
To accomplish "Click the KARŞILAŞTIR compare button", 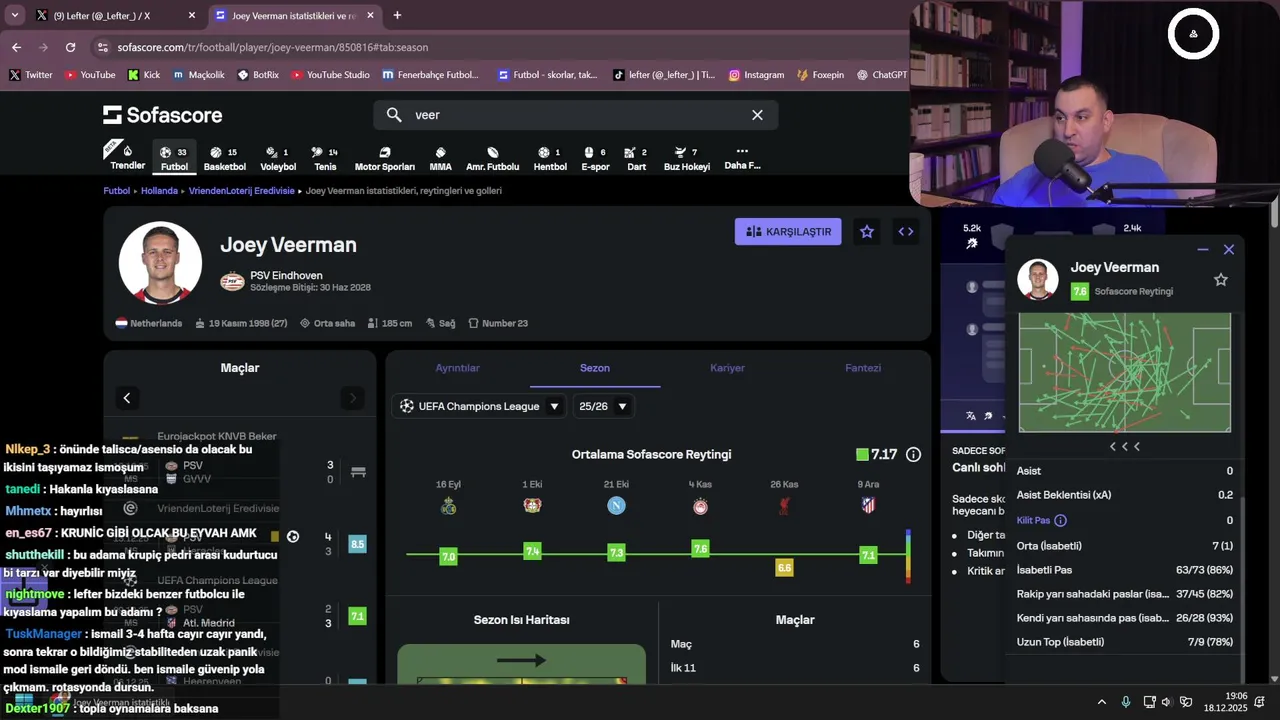I will pos(788,232).
